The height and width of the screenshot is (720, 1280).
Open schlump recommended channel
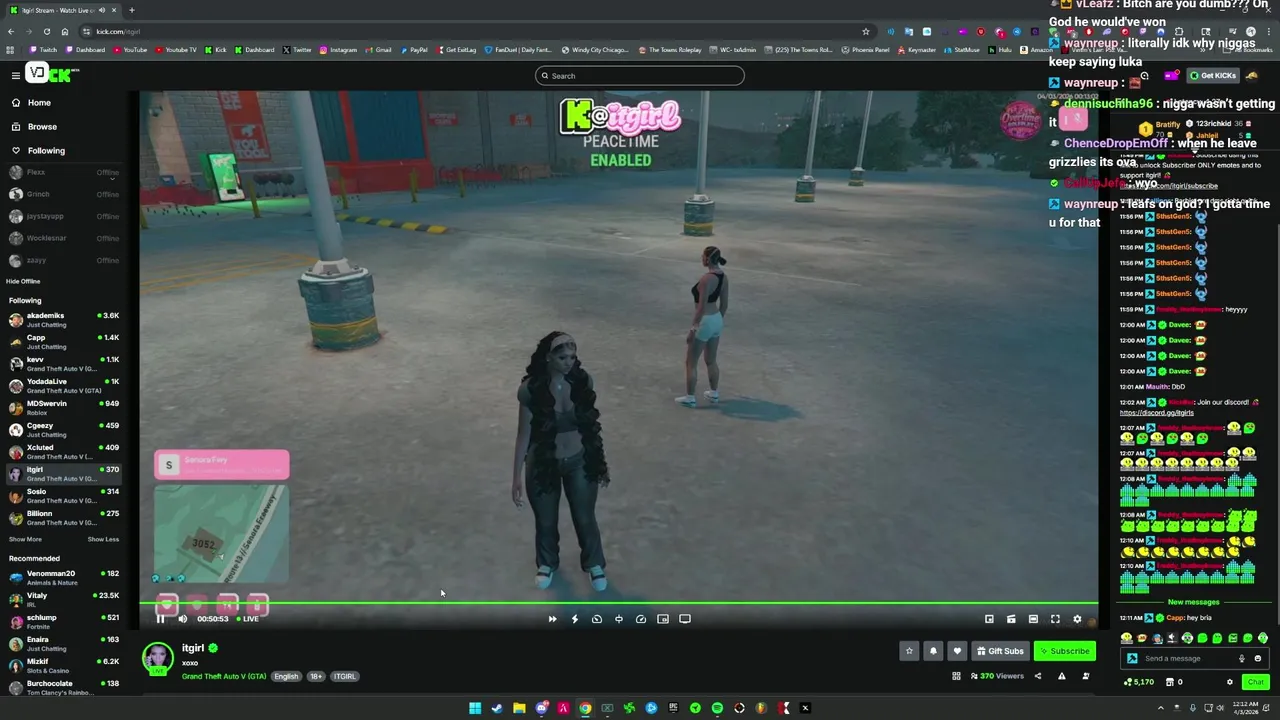[x=62, y=622]
